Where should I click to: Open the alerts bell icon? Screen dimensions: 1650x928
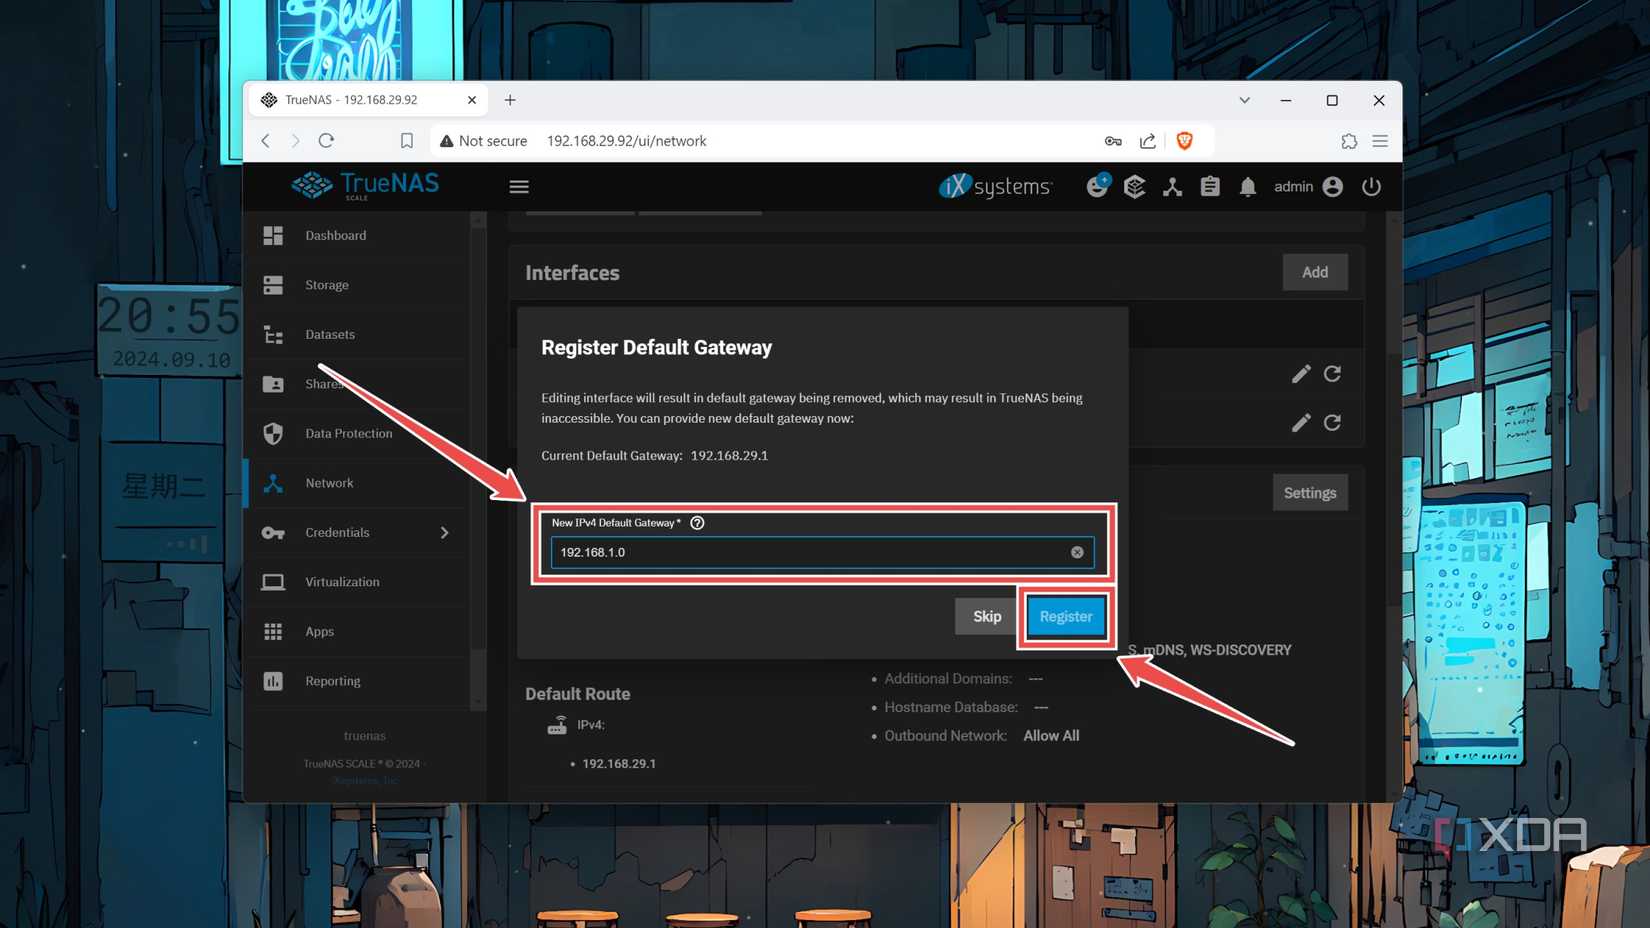click(1248, 187)
